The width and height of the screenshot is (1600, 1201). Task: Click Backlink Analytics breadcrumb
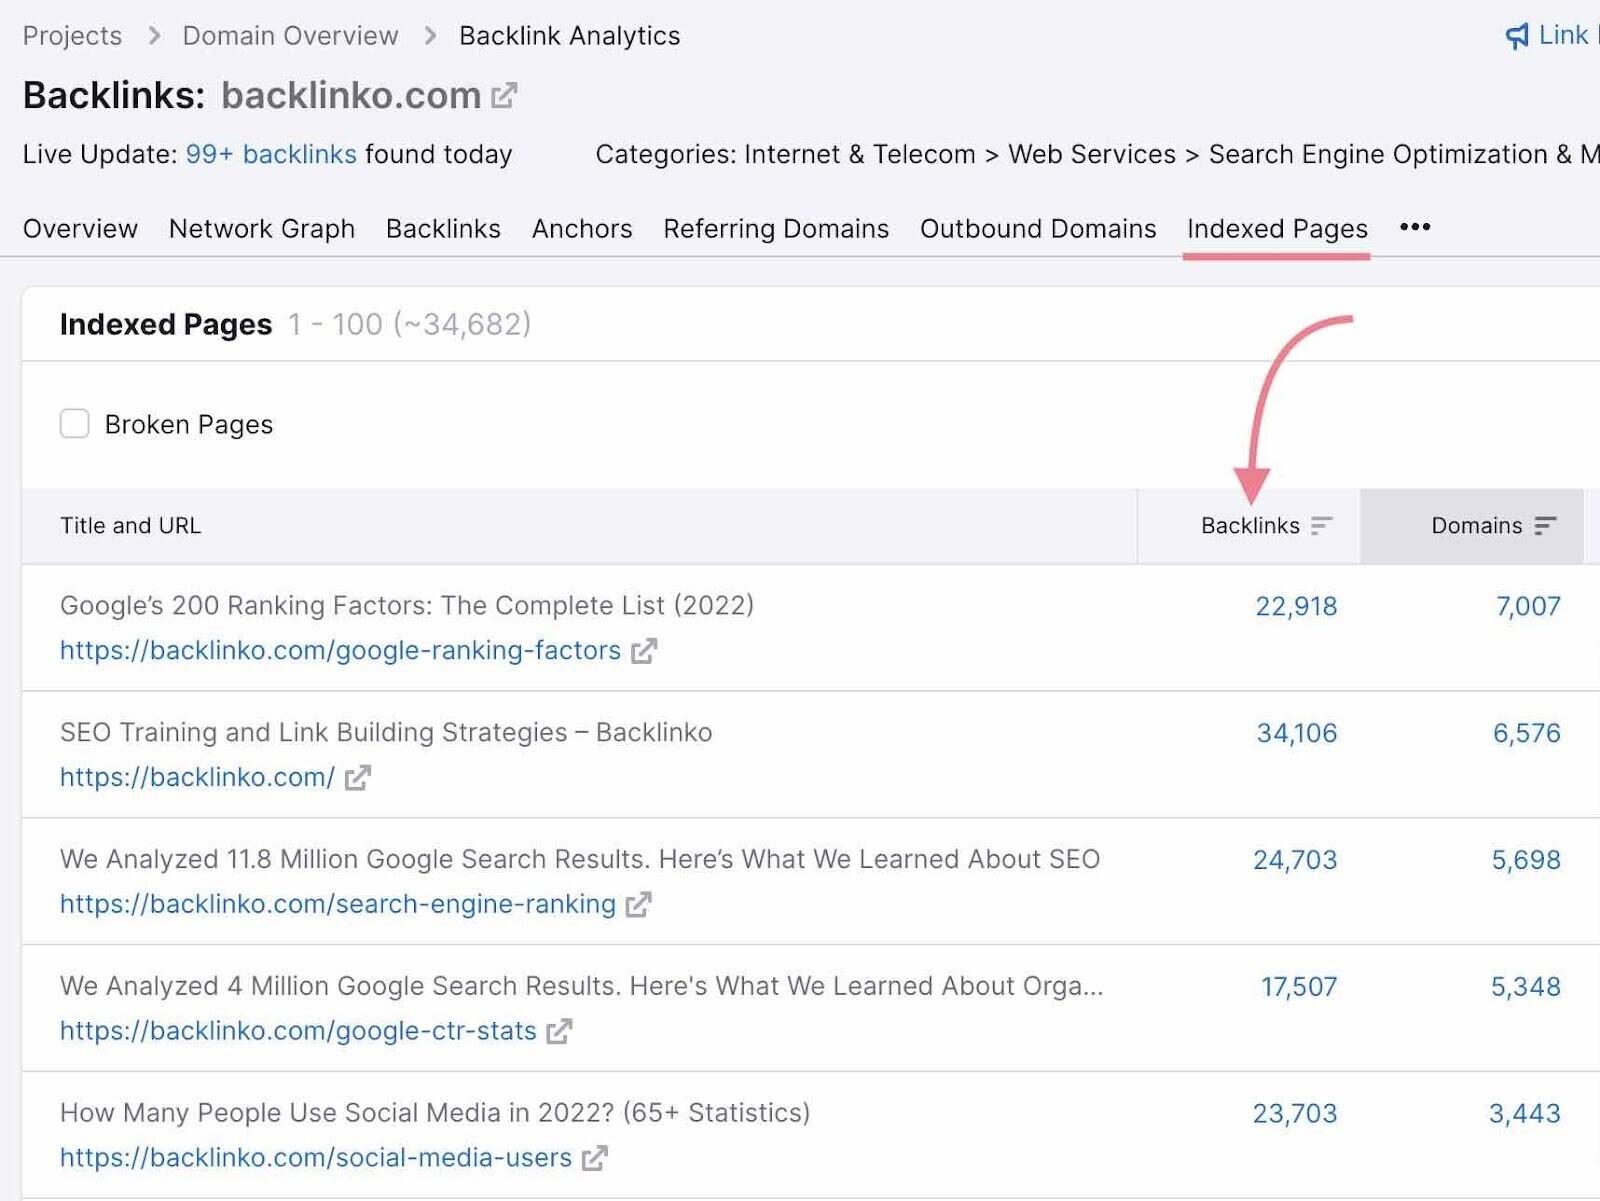[x=569, y=36]
